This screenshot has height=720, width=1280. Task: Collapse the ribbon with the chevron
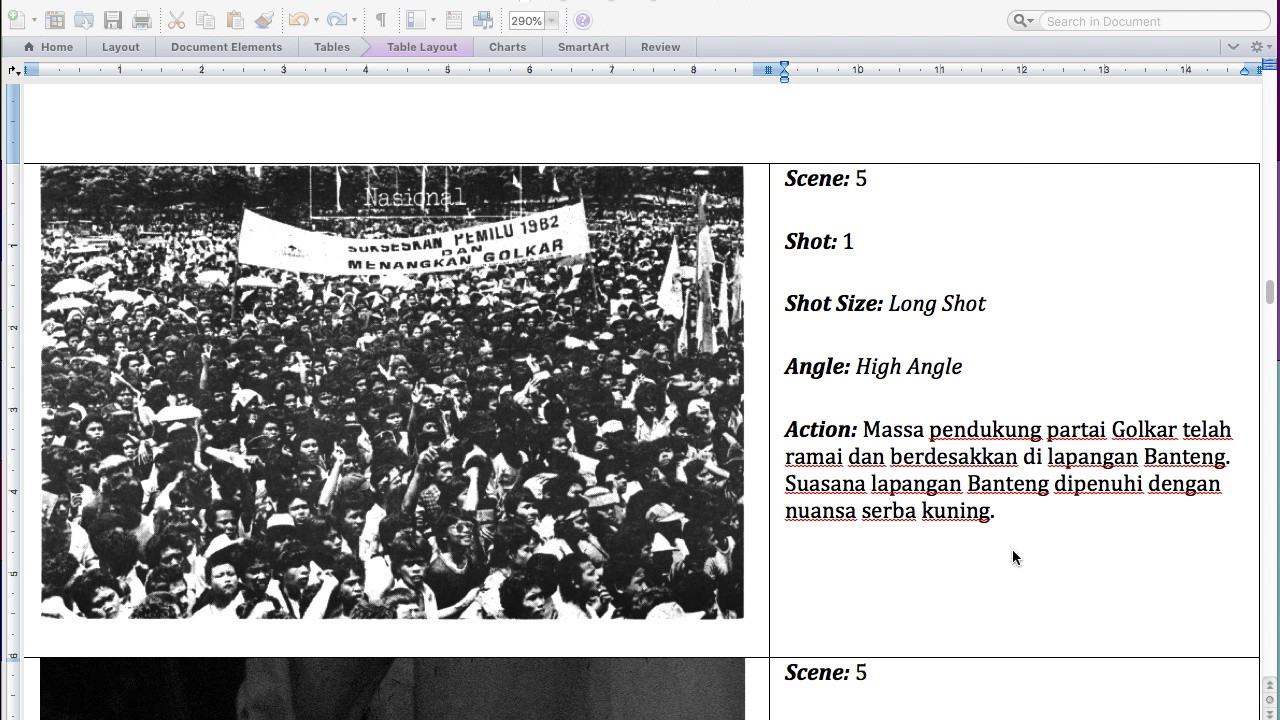(x=1233, y=47)
